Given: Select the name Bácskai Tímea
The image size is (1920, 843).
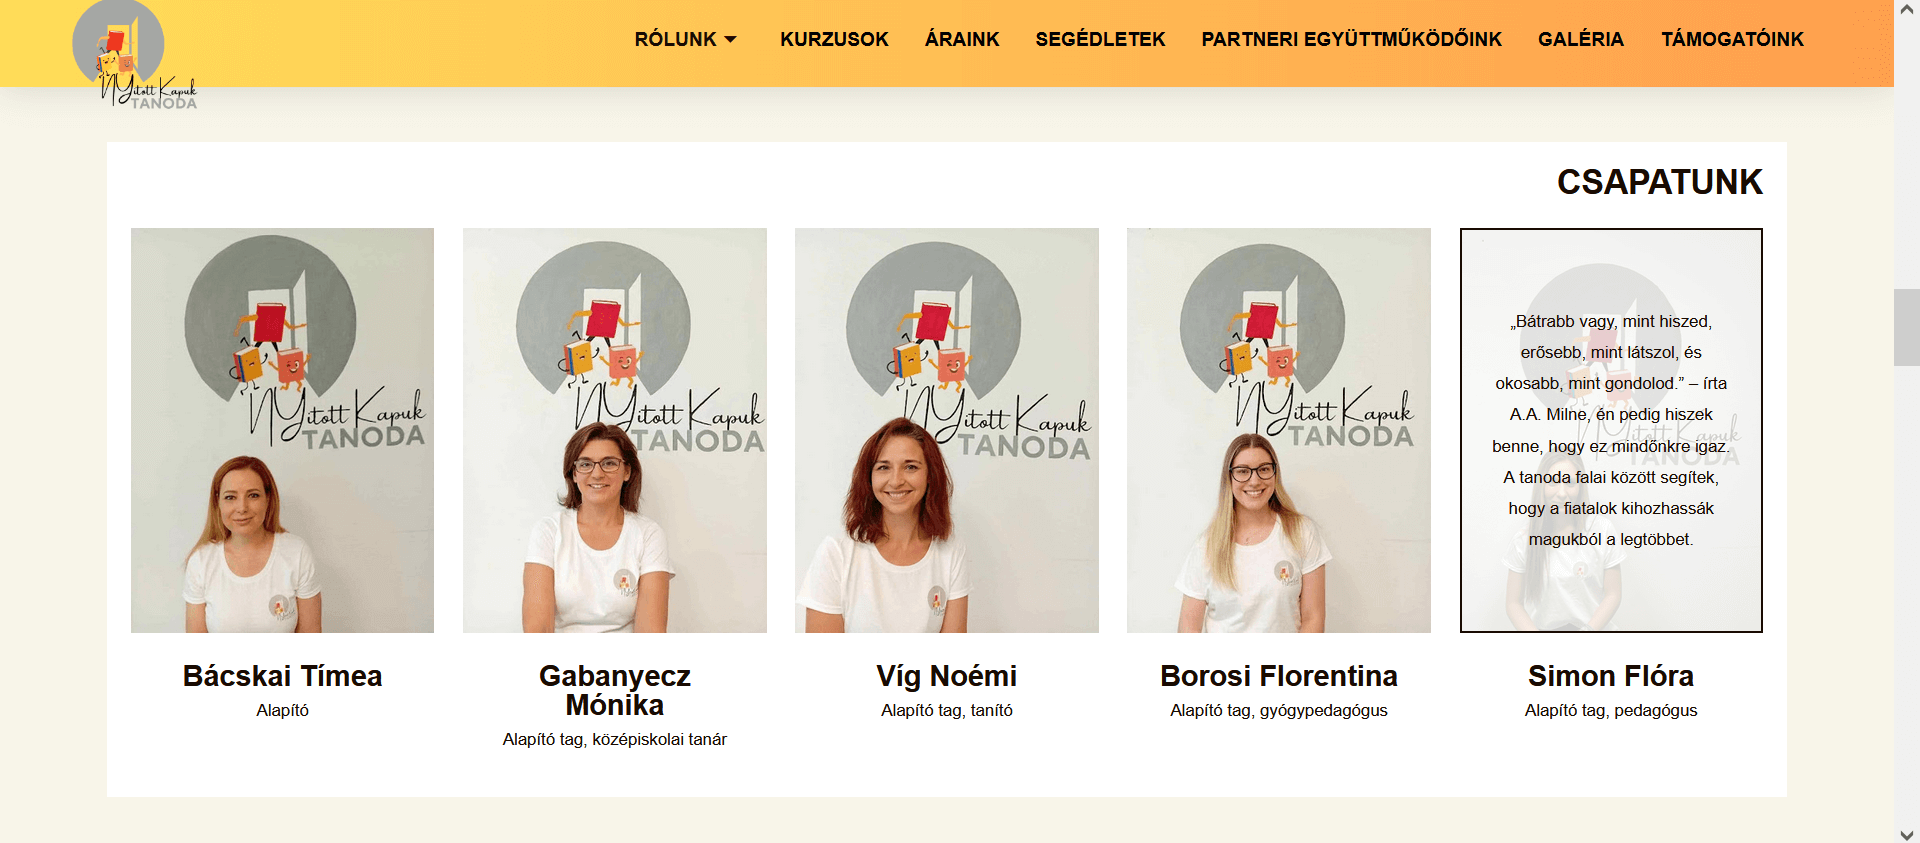Looking at the screenshot, I should click(282, 676).
